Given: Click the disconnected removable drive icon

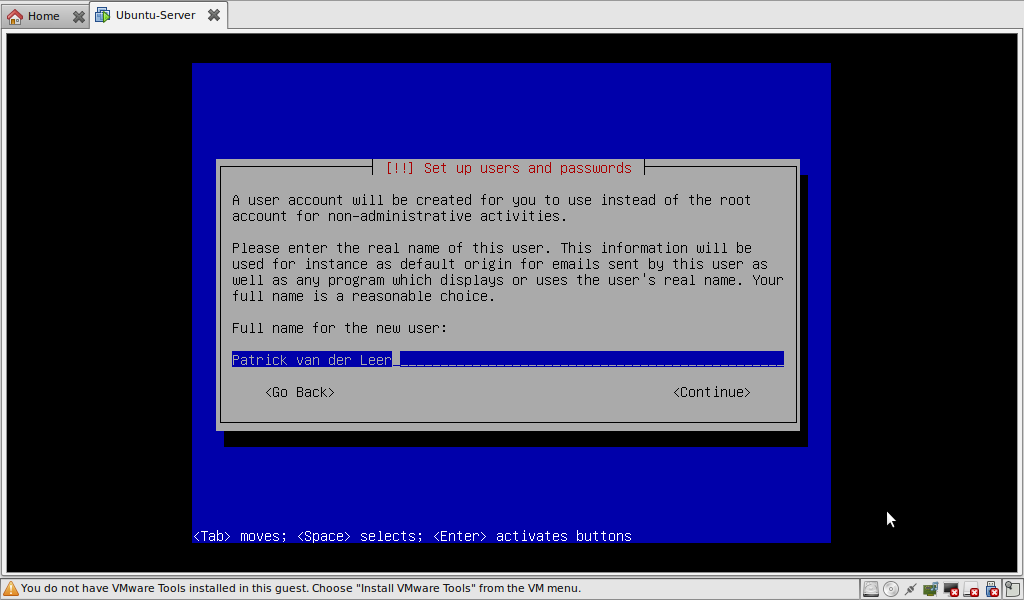Looking at the screenshot, I should [971, 589].
